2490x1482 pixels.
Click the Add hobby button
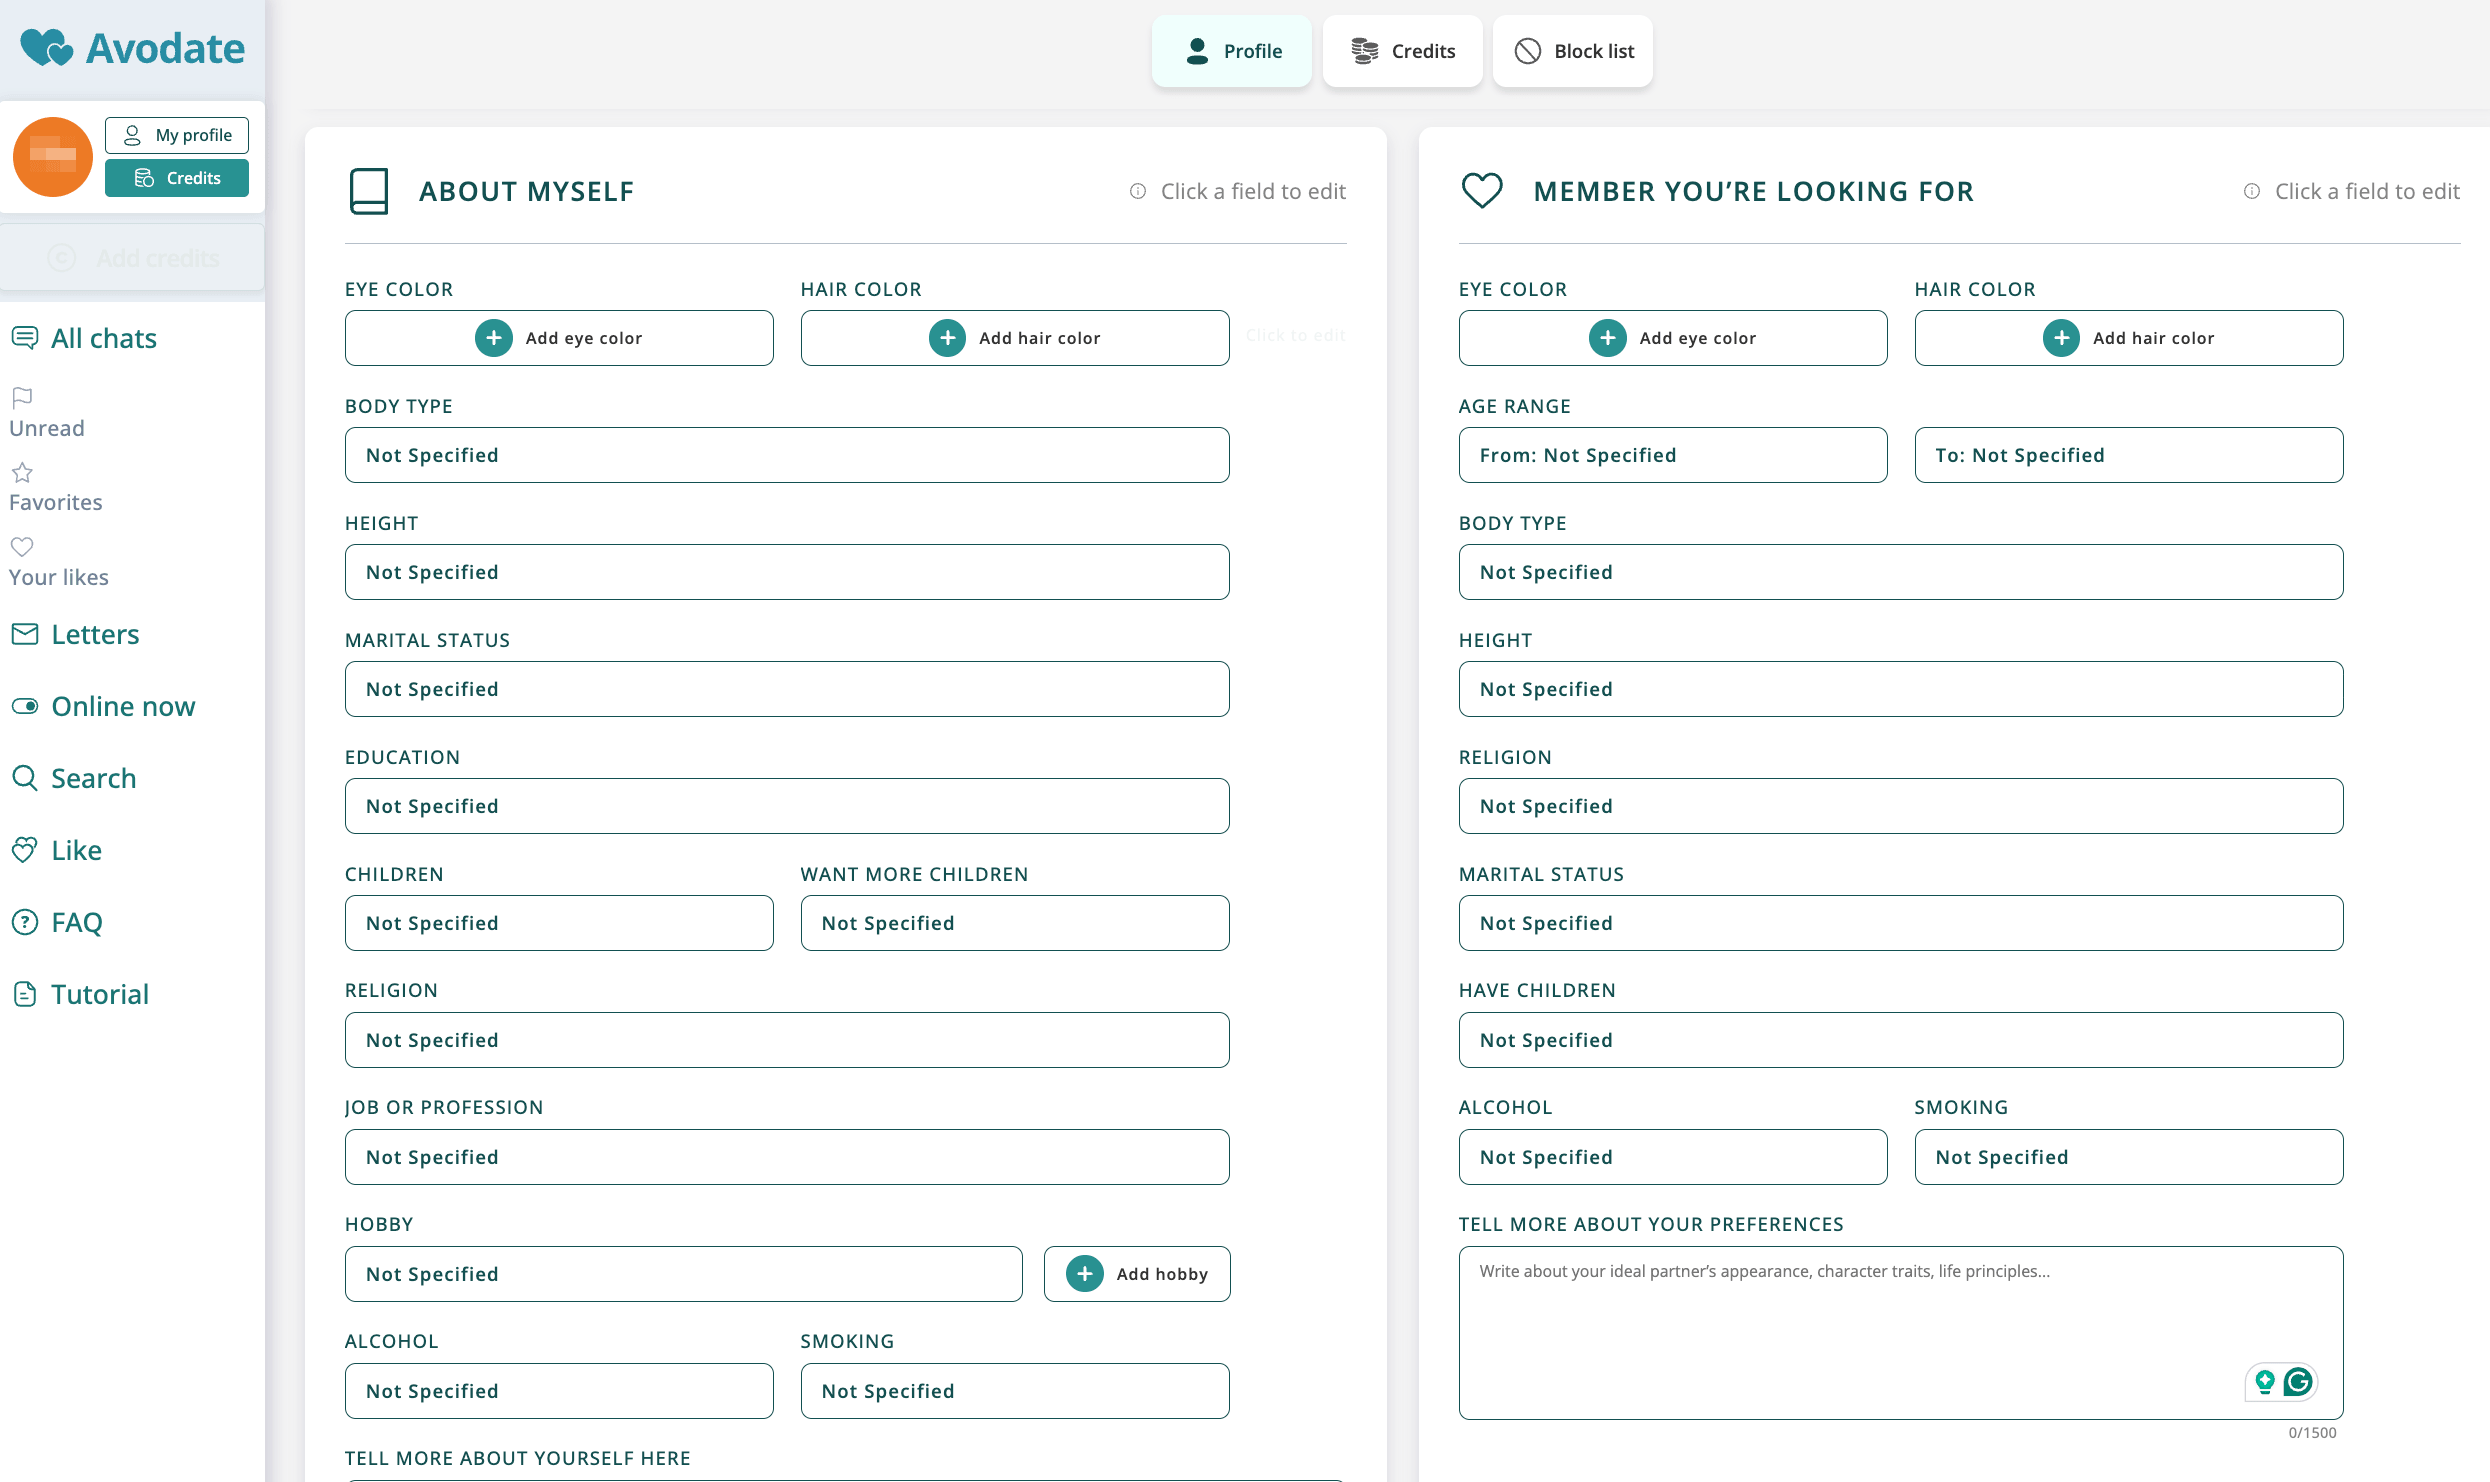pyautogui.click(x=1137, y=1274)
